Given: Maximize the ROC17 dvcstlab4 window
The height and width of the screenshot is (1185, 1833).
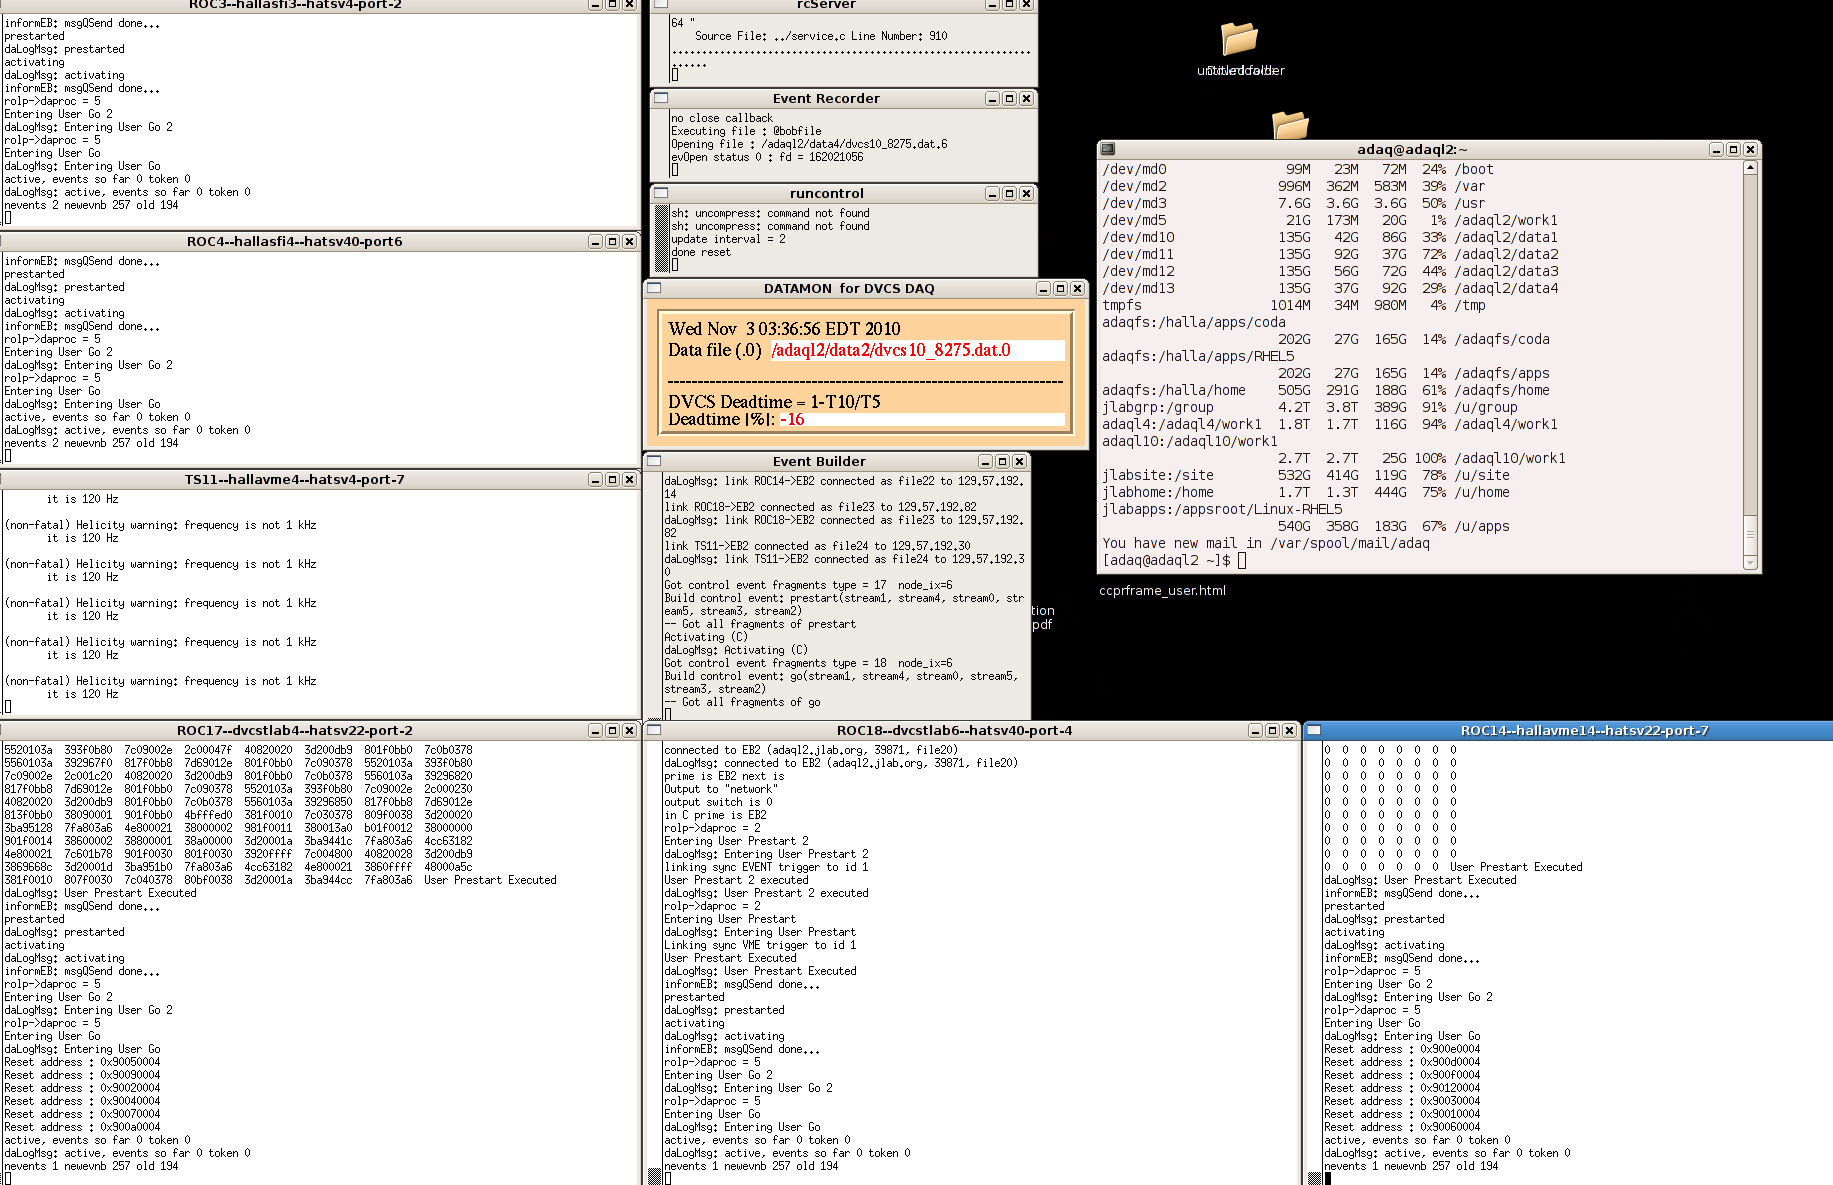Looking at the screenshot, I should tap(612, 730).
